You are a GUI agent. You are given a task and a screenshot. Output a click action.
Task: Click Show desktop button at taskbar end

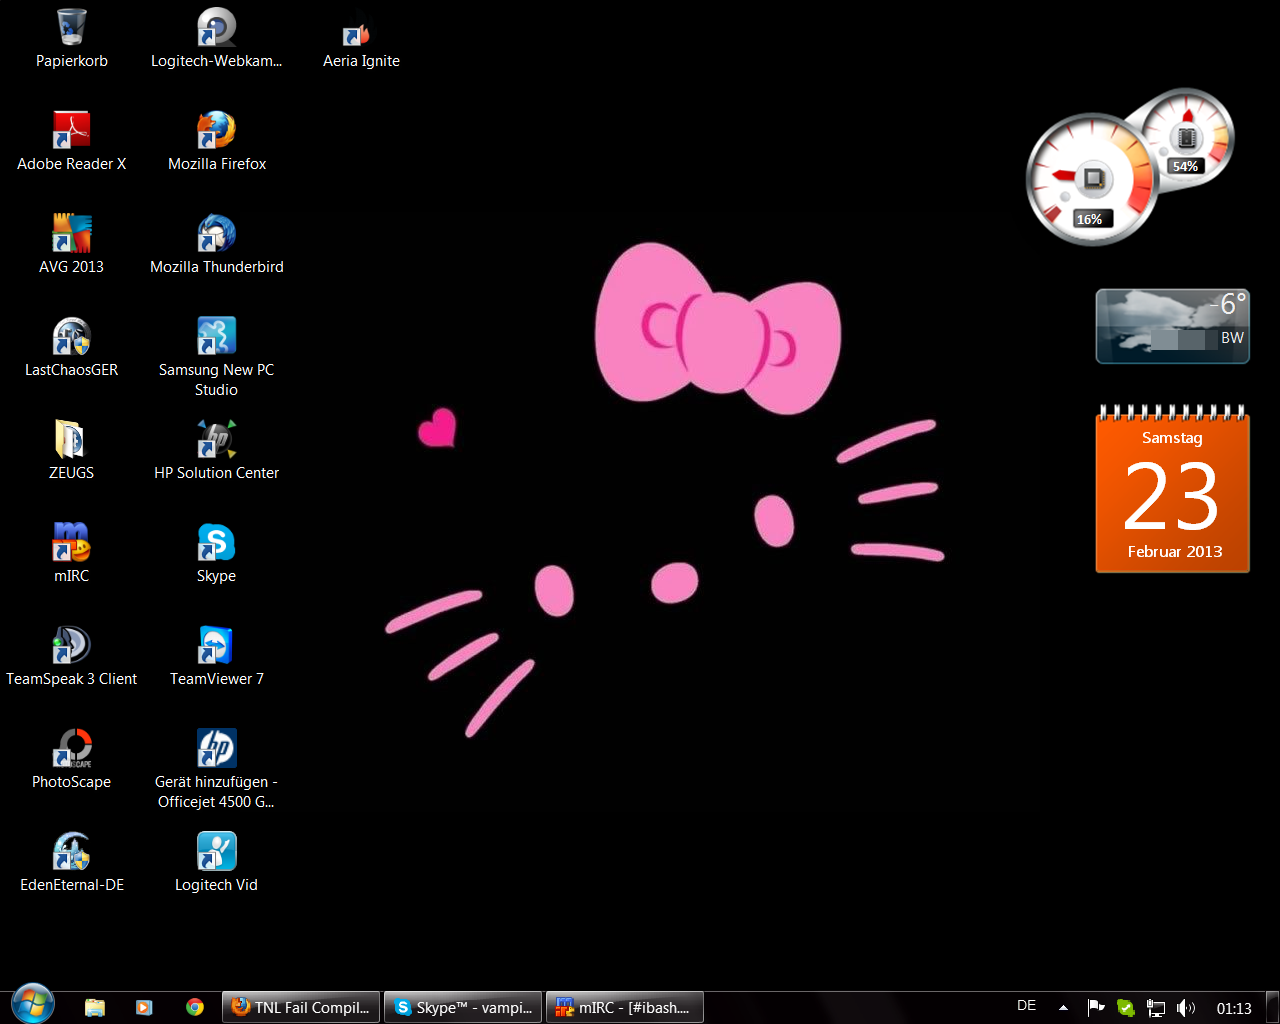[x=1272, y=1007]
